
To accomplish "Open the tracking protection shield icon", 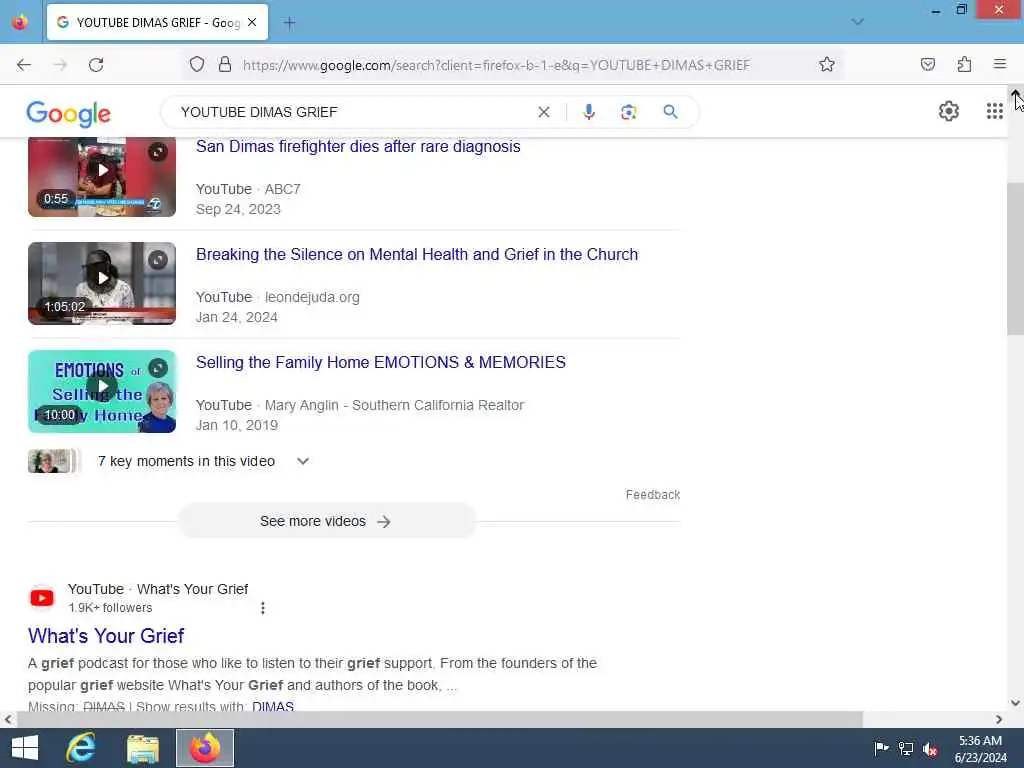I will point(197,64).
